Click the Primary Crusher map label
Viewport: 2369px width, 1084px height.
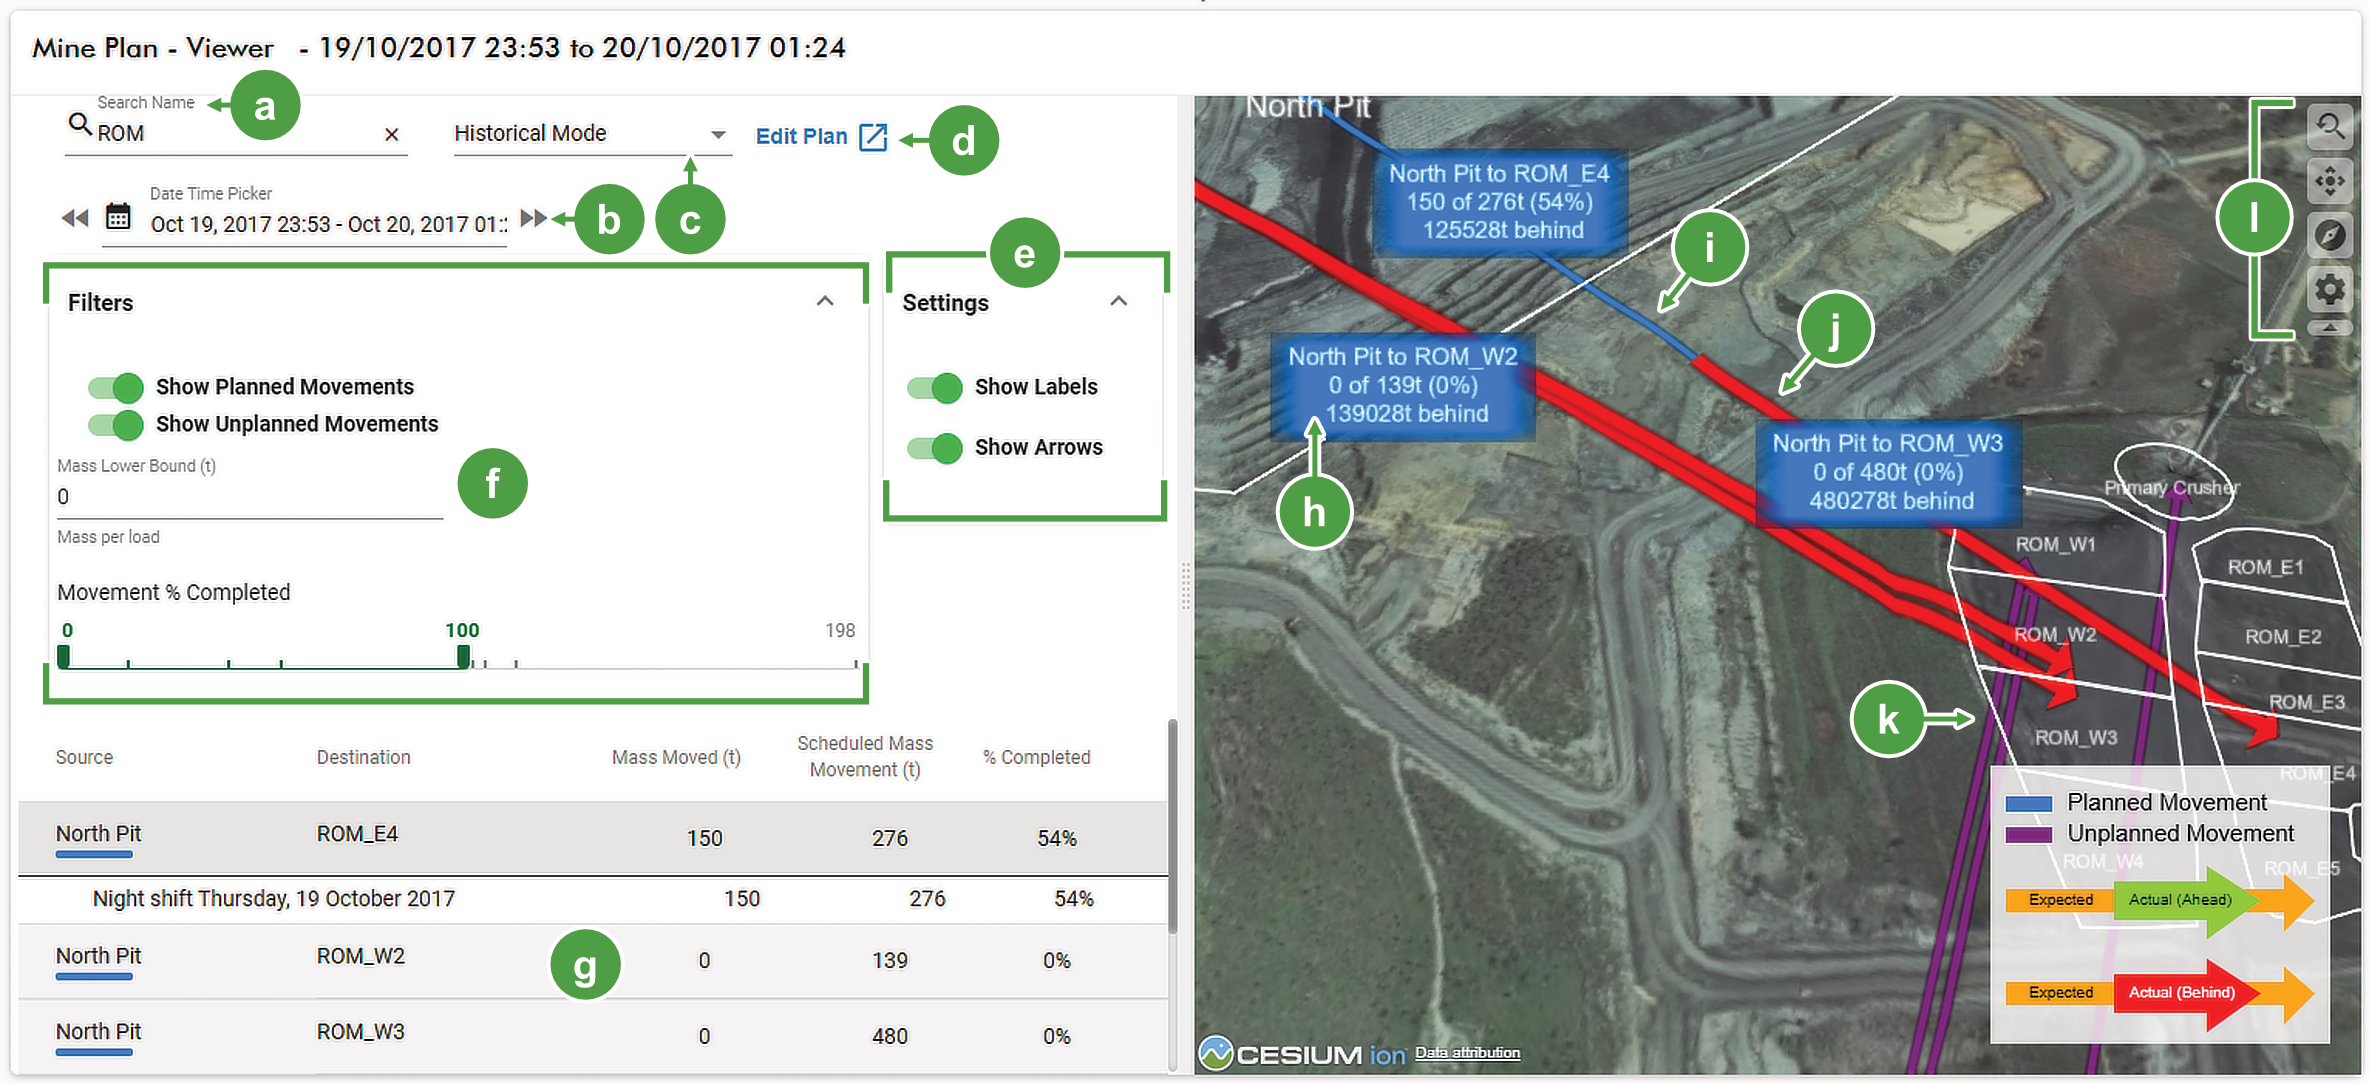[x=2171, y=488]
